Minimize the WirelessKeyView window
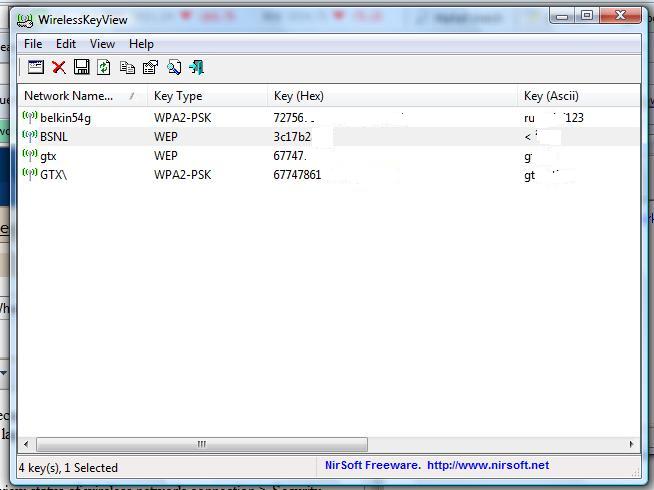The width and height of the screenshot is (654, 490). coord(562,16)
